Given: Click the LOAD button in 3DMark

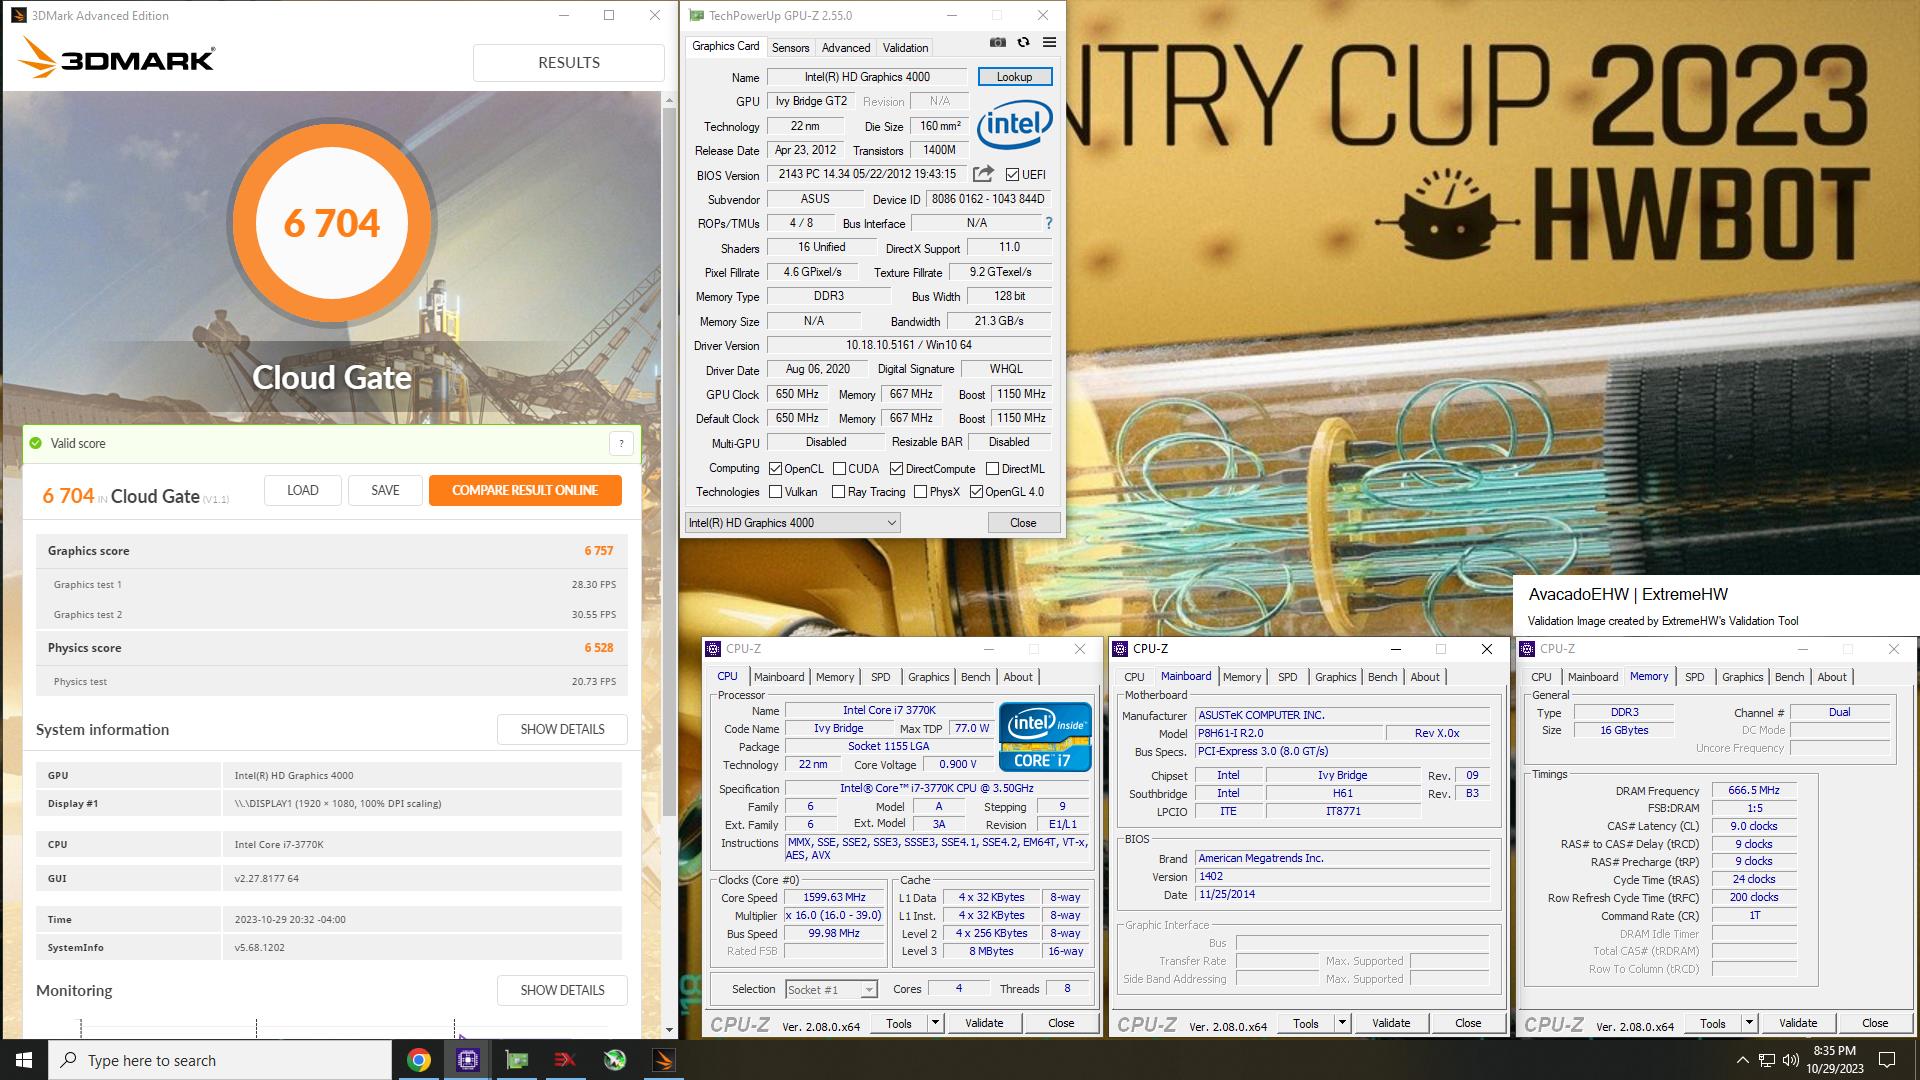Looking at the screenshot, I should pos(302,490).
